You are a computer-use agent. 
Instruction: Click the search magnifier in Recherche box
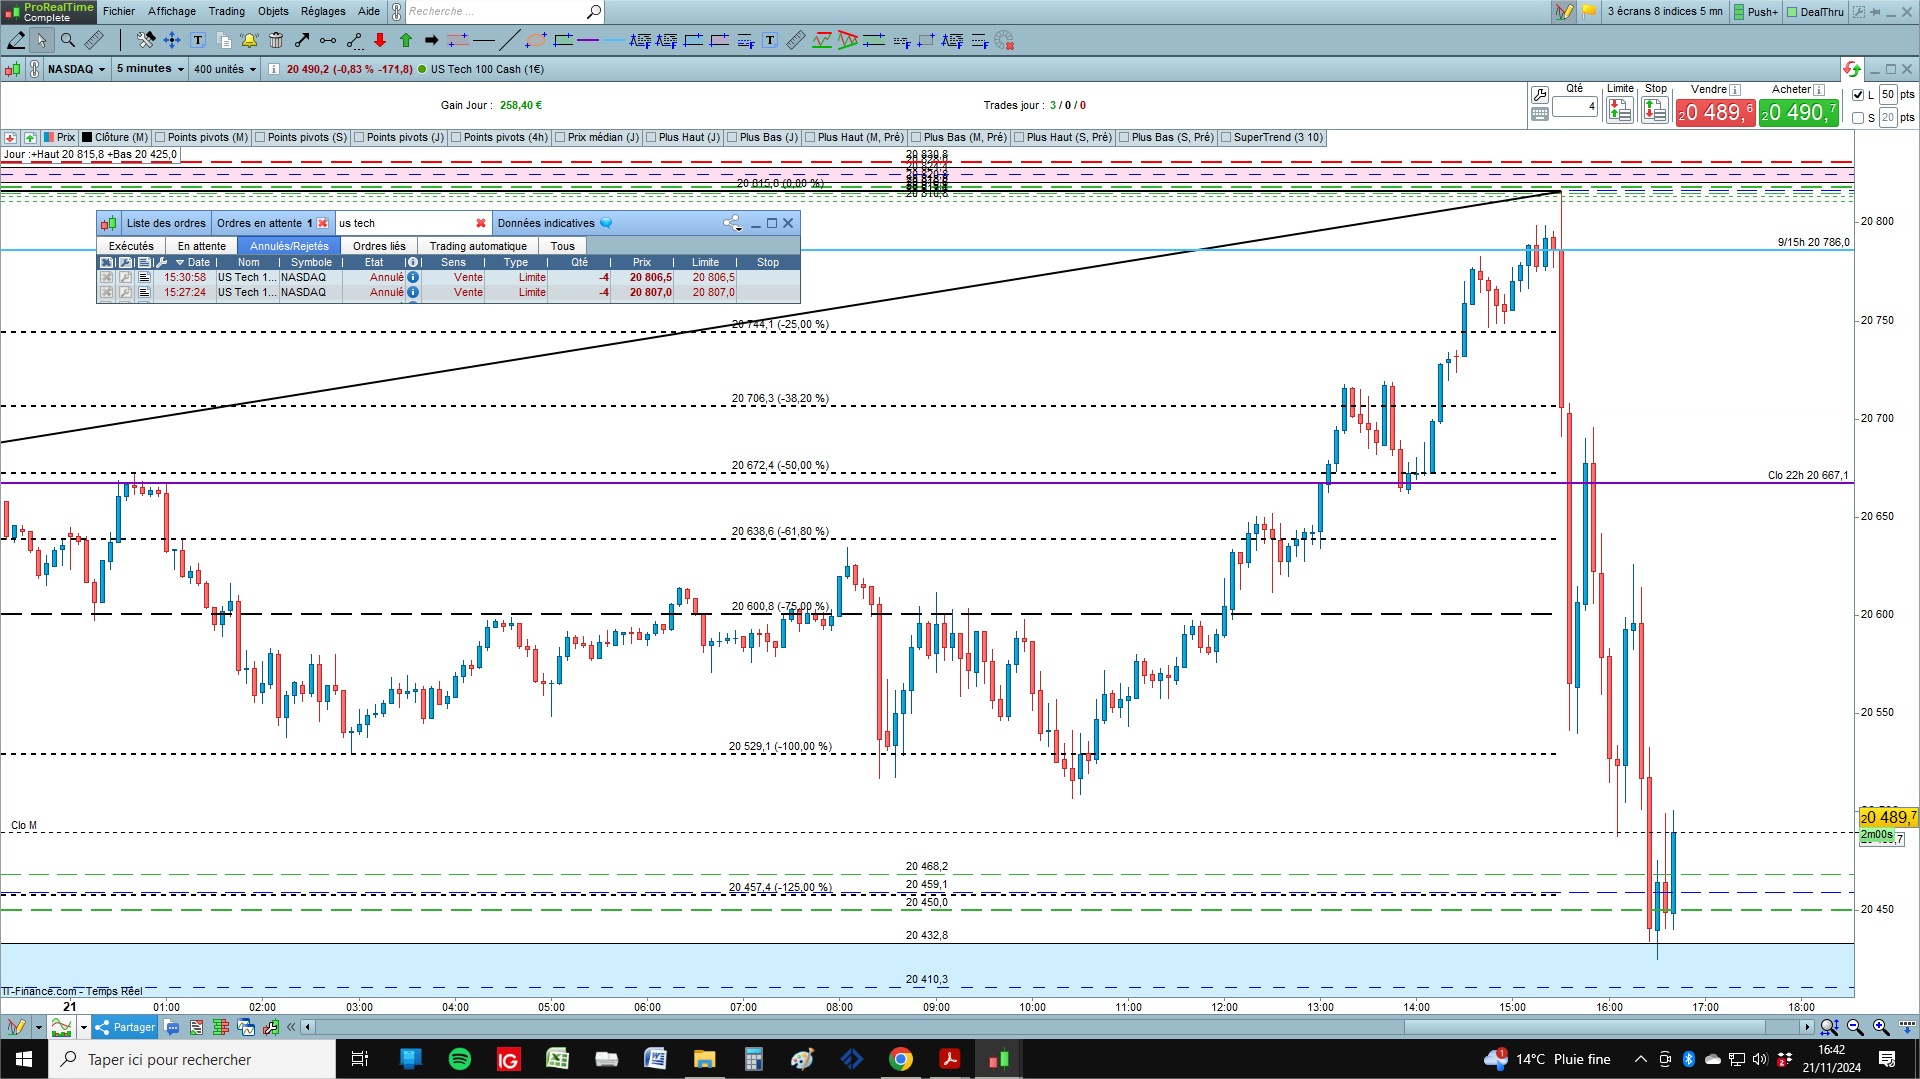[x=594, y=12]
